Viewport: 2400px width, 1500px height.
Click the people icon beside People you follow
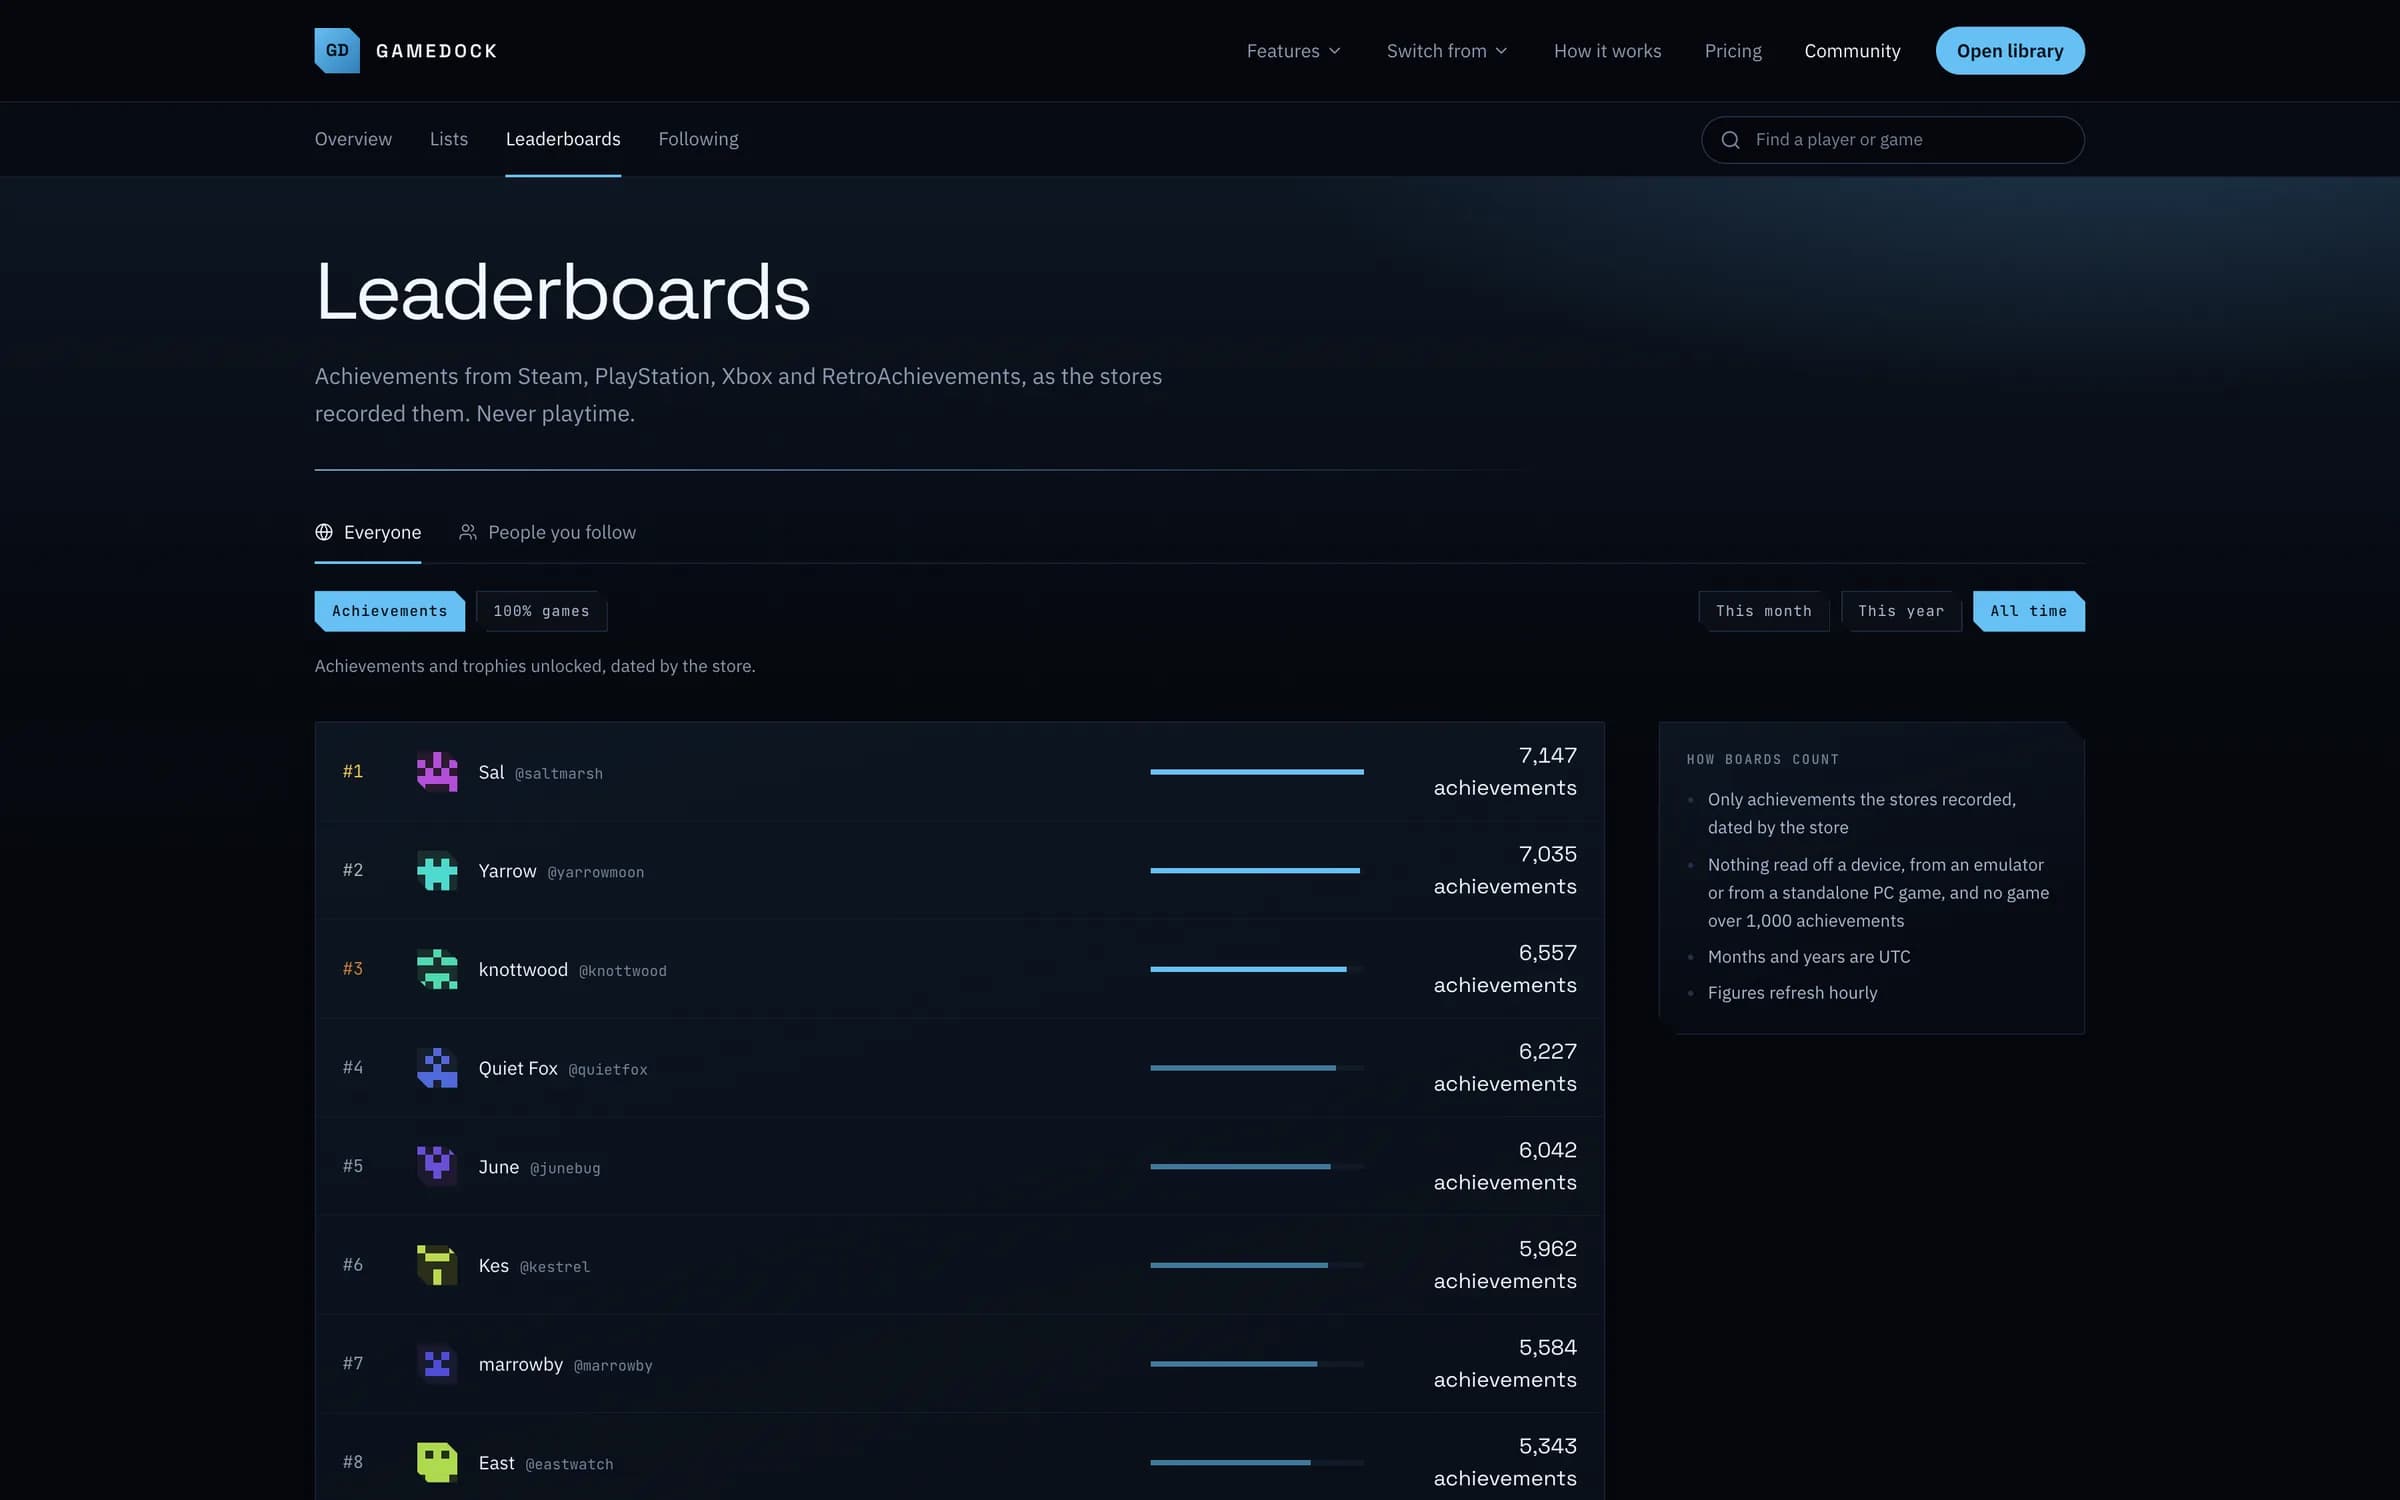tap(467, 532)
